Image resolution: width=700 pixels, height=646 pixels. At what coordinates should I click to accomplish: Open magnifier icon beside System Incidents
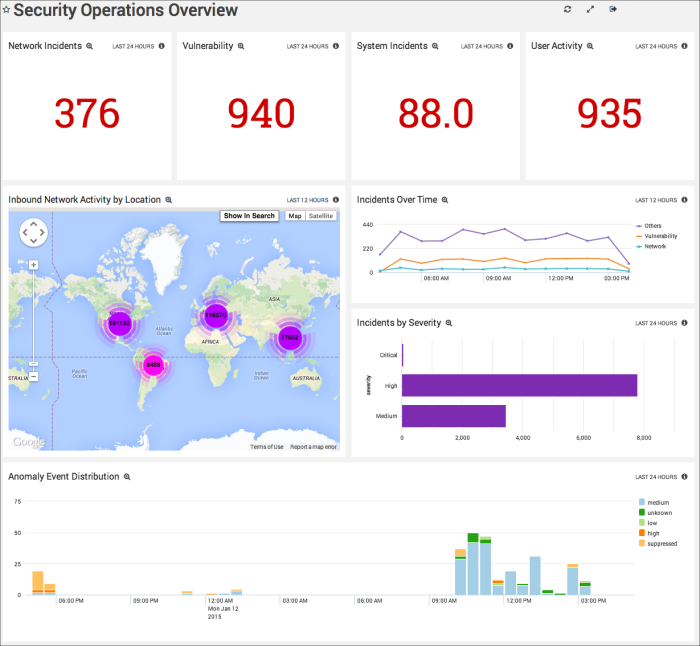pyautogui.click(x=435, y=46)
